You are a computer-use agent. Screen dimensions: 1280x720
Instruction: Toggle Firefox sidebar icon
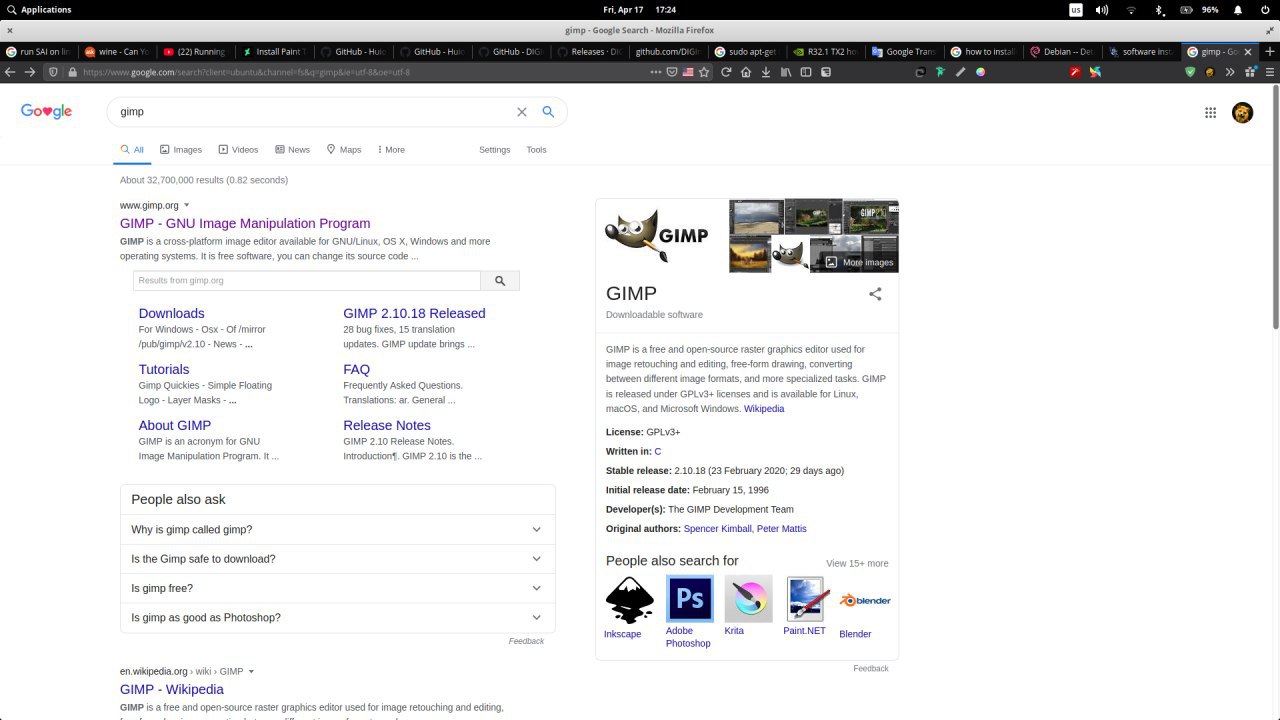[x=806, y=72]
